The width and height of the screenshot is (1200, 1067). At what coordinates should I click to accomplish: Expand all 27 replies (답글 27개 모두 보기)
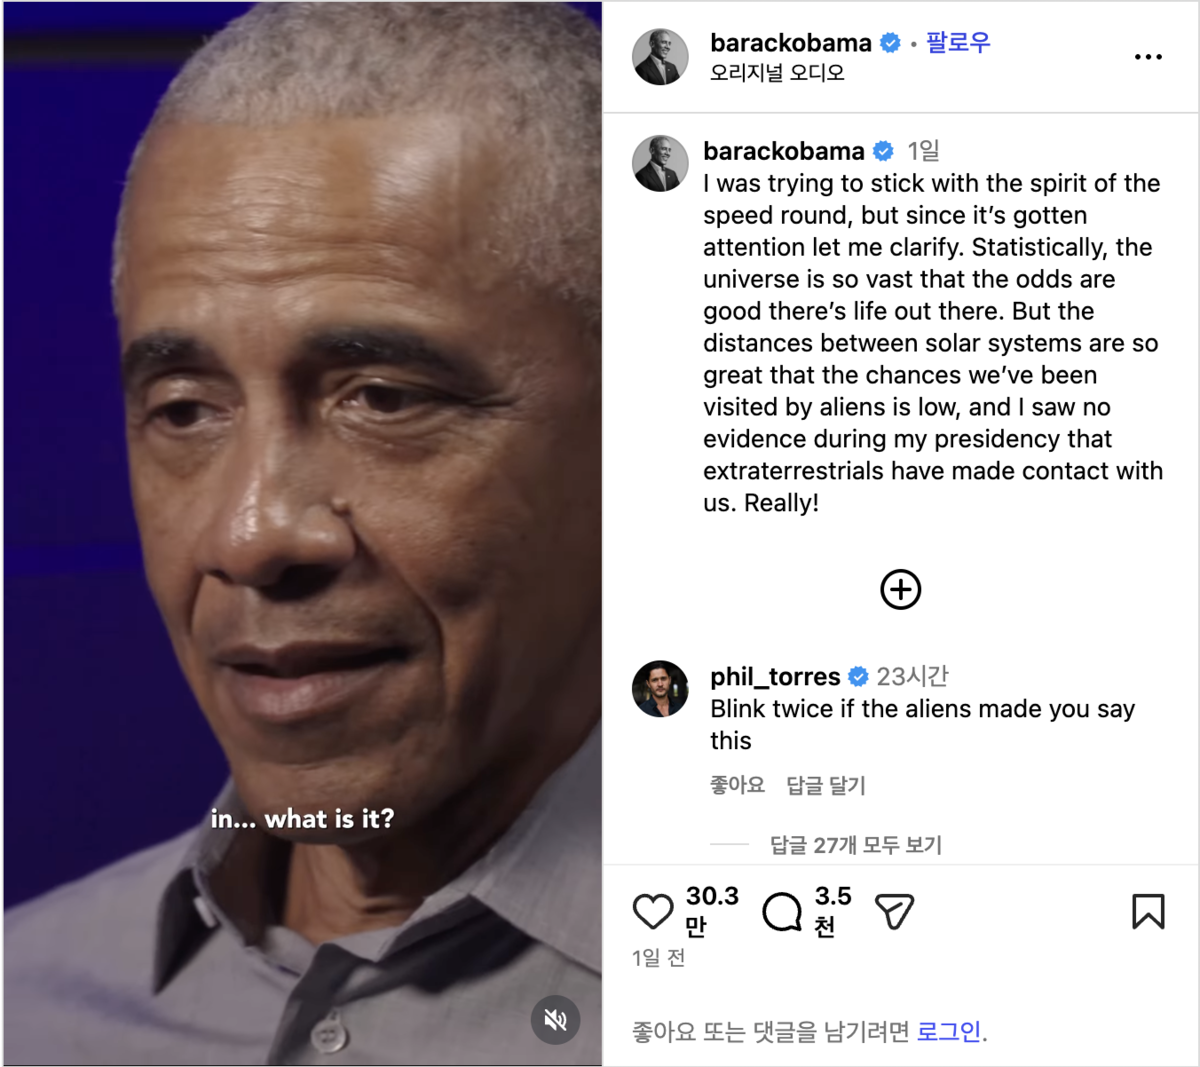(x=856, y=845)
